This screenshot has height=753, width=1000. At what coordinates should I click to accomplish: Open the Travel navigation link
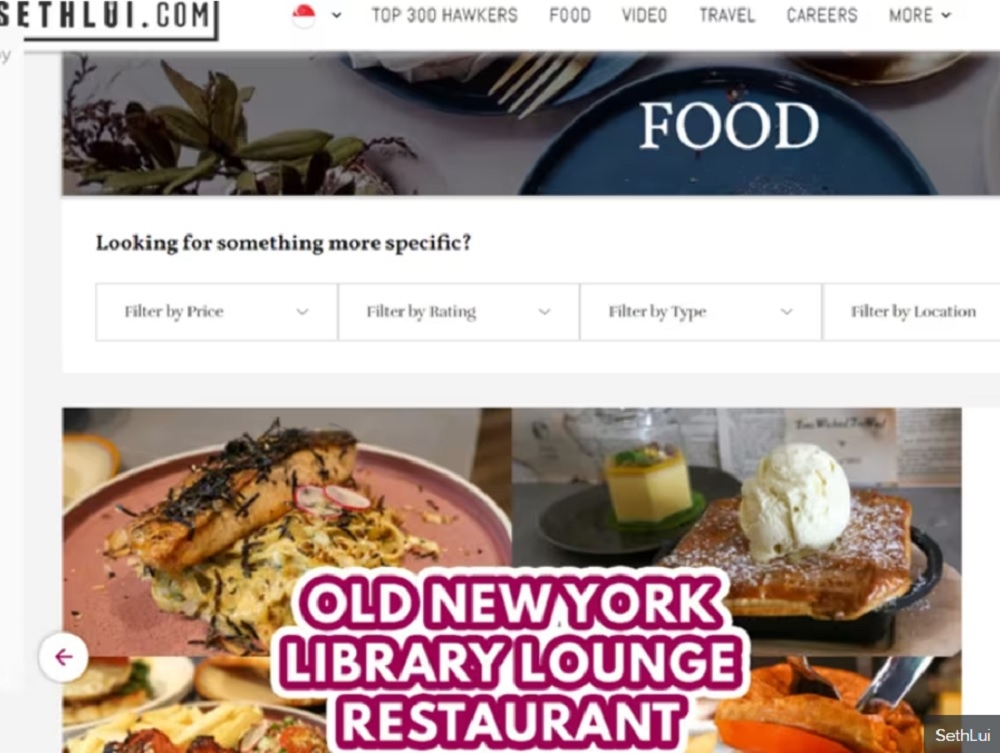pos(727,15)
